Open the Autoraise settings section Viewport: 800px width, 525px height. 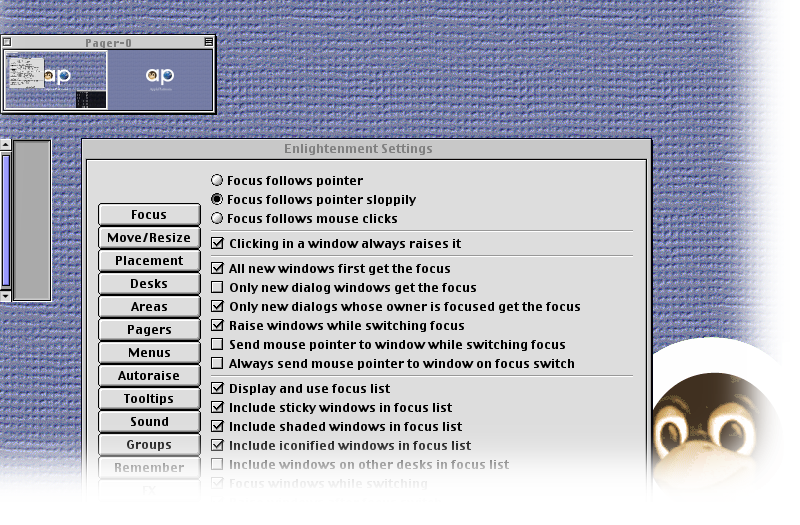[x=149, y=375]
